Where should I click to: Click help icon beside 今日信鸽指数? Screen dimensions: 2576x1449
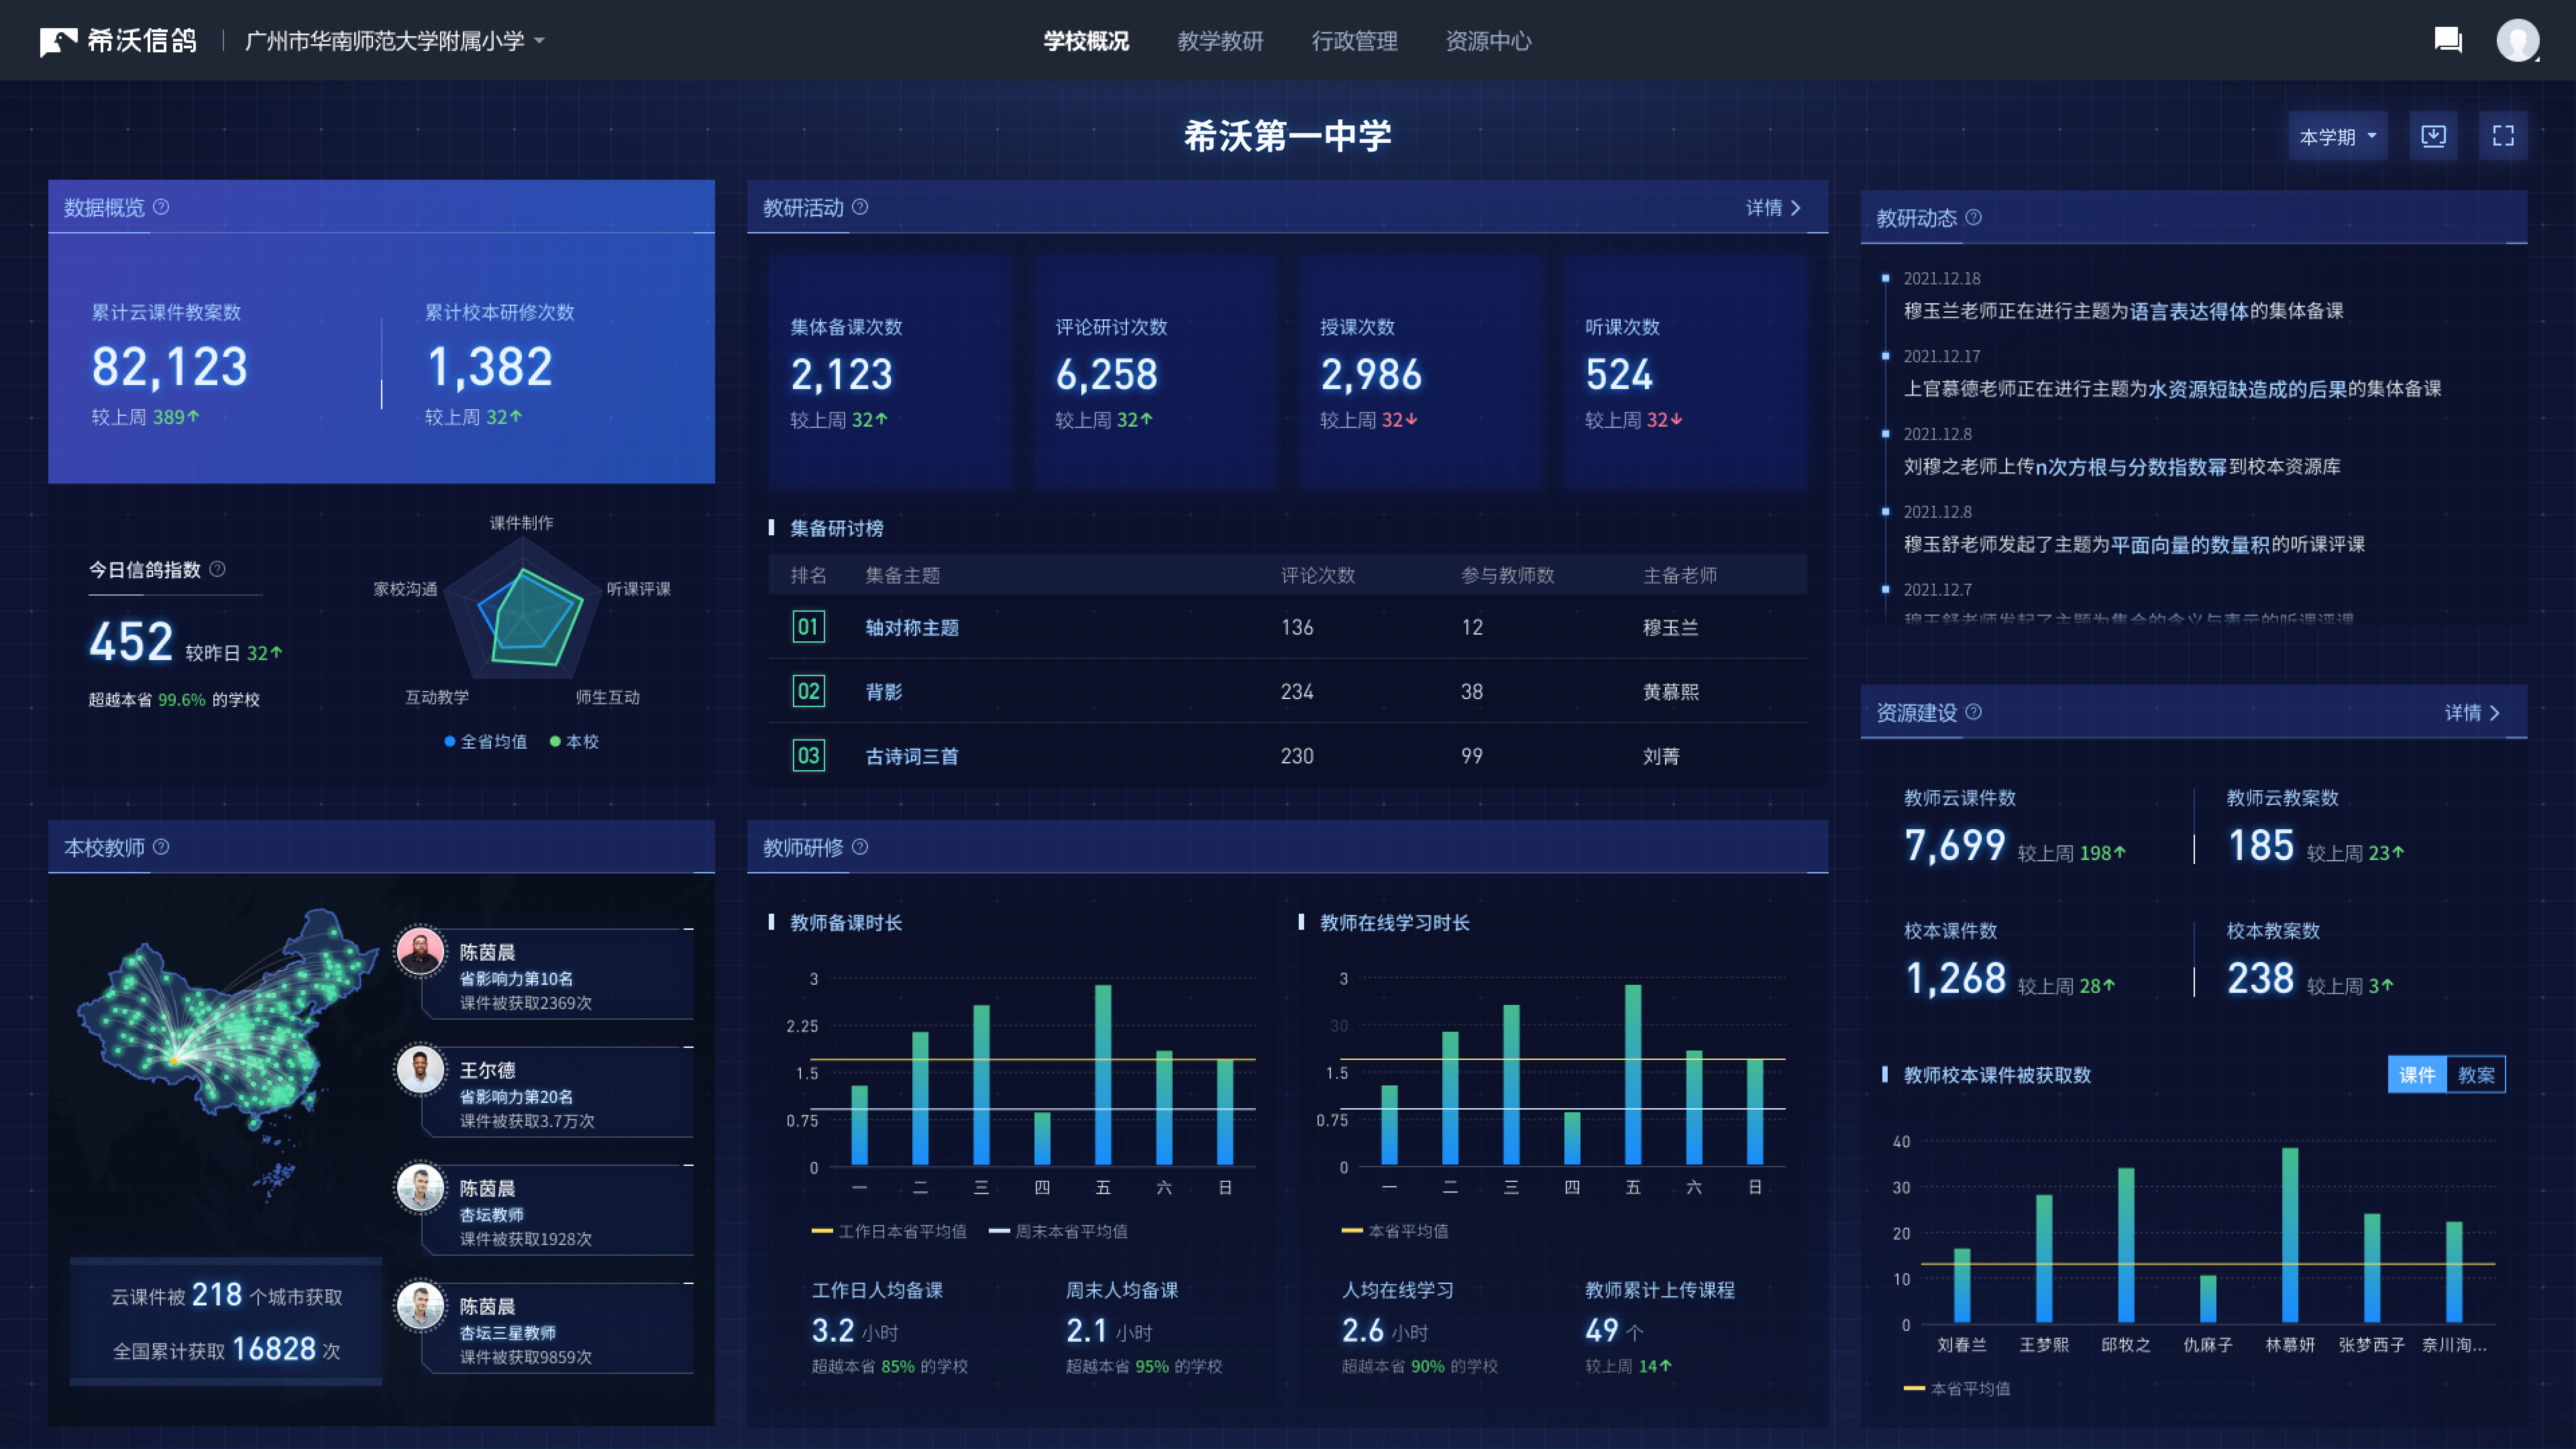(217, 569)
